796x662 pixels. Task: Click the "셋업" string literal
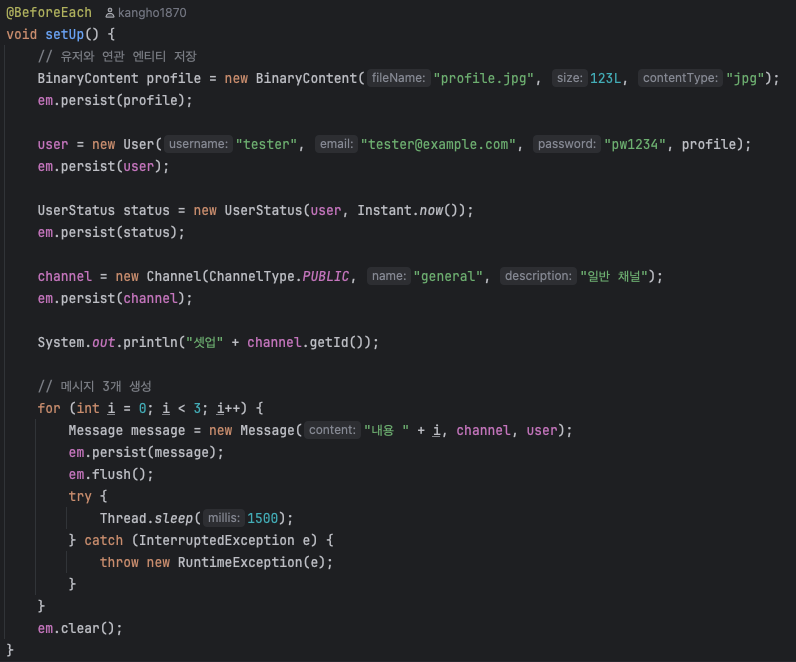205,342
